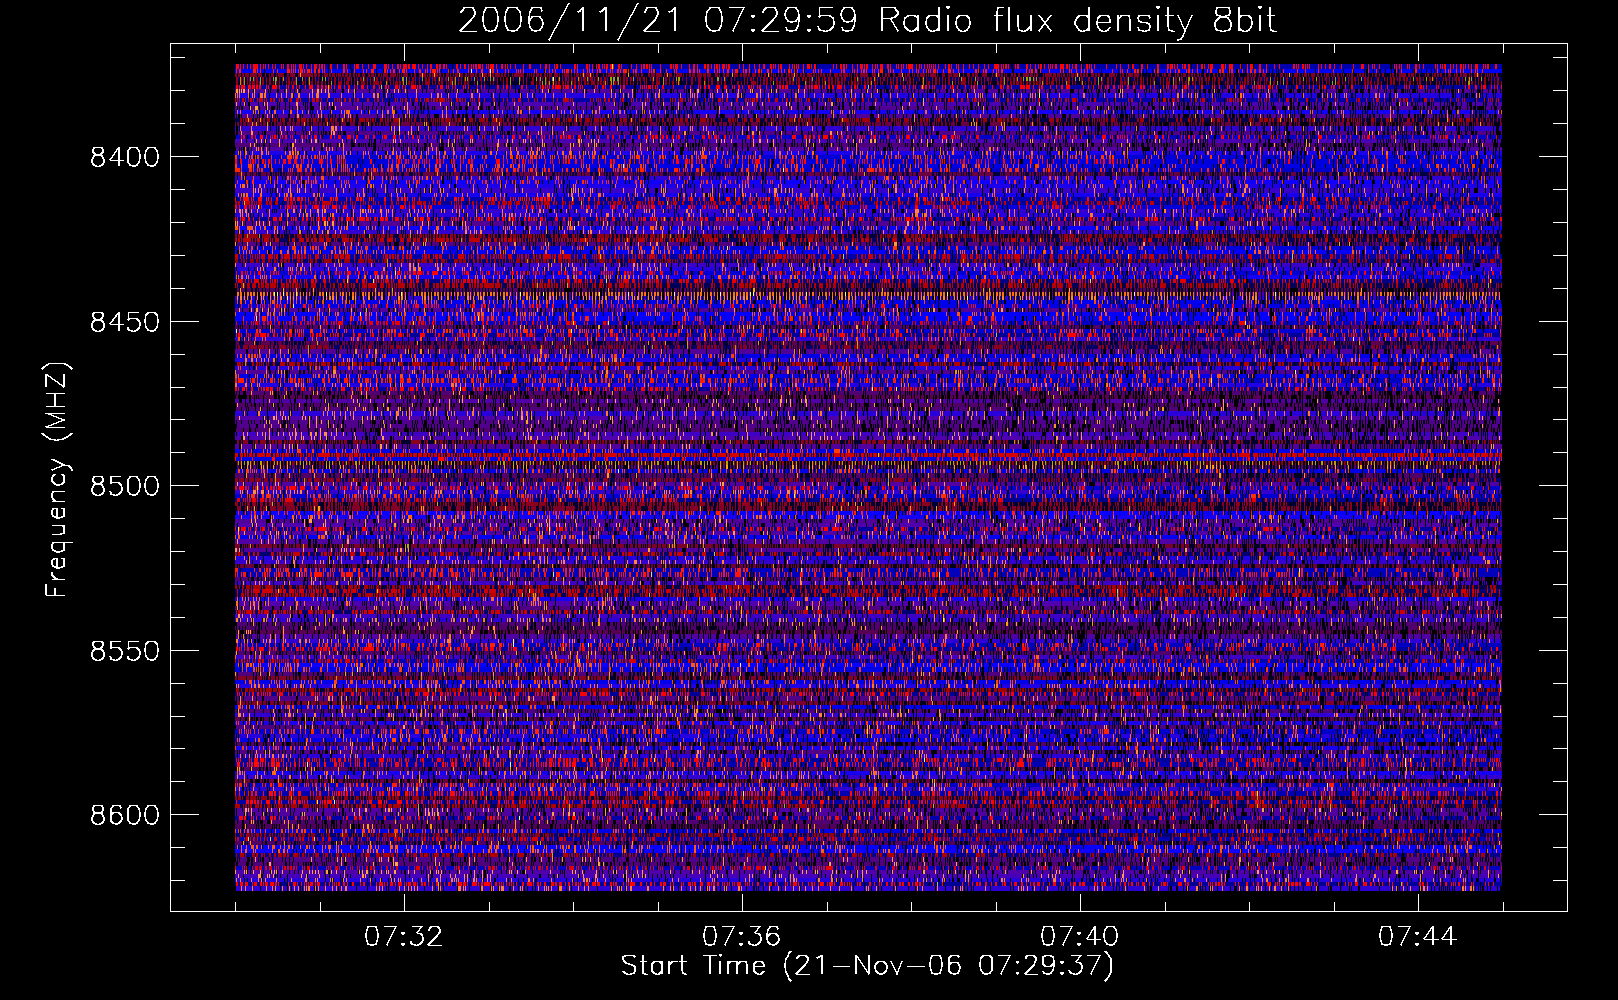Select the "Frequency (MHZ)" axis label
The width and height of the screenshot is (1618, 1000).
(x=57, y=479)
